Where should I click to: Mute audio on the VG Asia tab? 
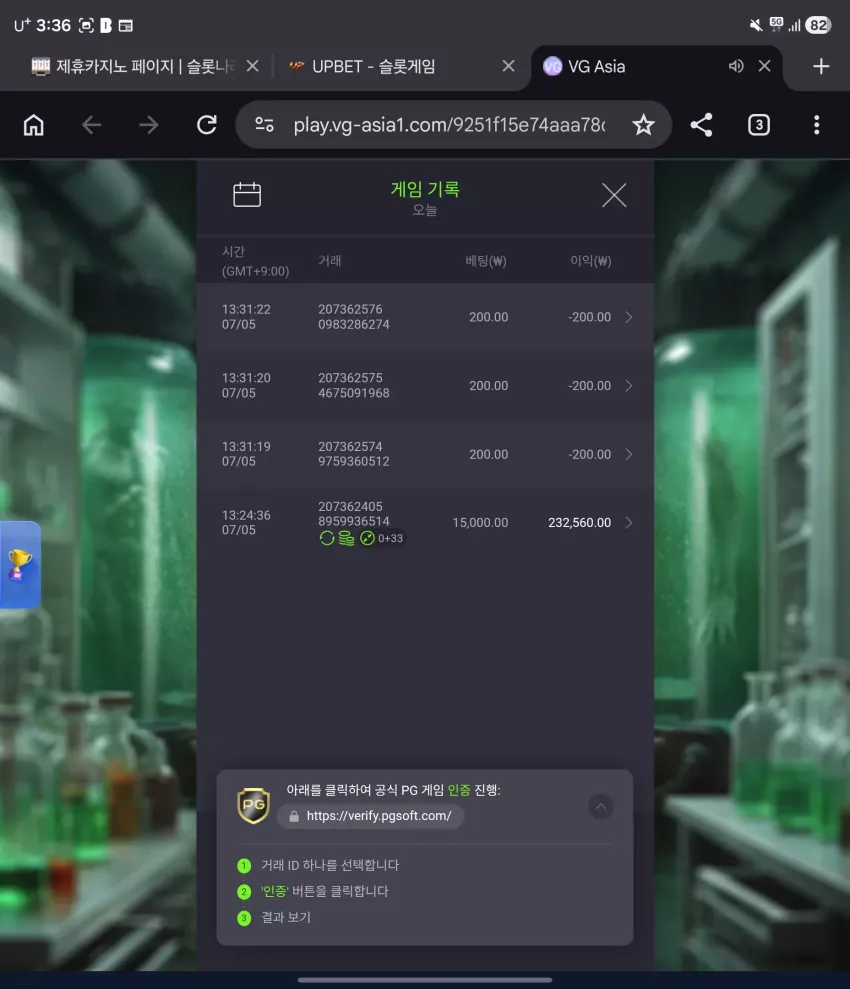(x=736, y=66)
